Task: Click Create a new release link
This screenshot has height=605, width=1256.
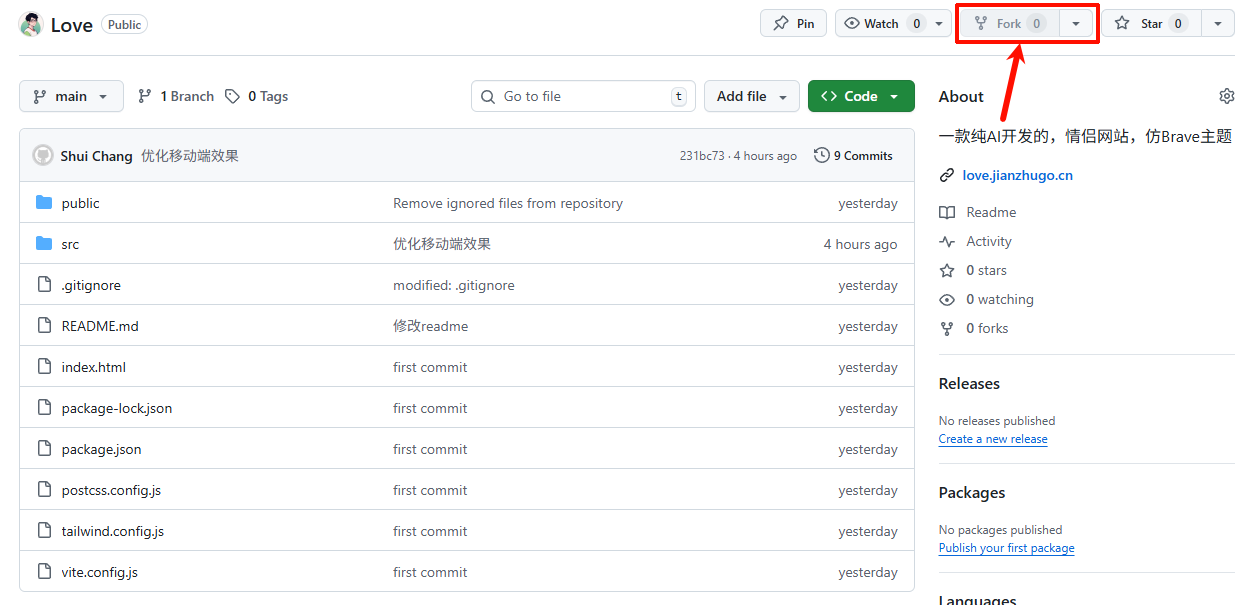Action: [993, 439]
